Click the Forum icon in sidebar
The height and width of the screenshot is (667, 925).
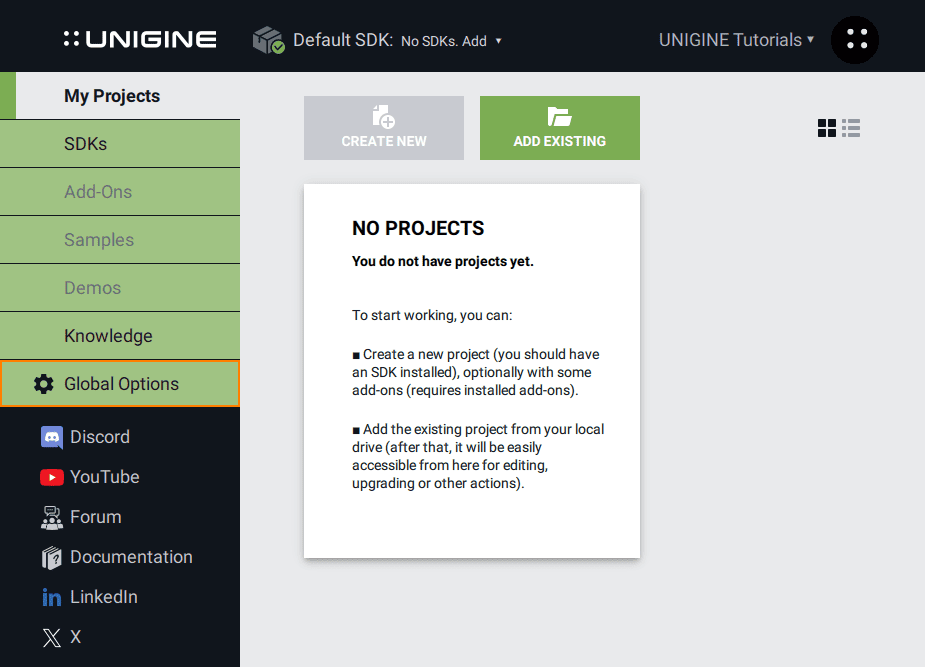pyautogui.click(x=52, y=517)
